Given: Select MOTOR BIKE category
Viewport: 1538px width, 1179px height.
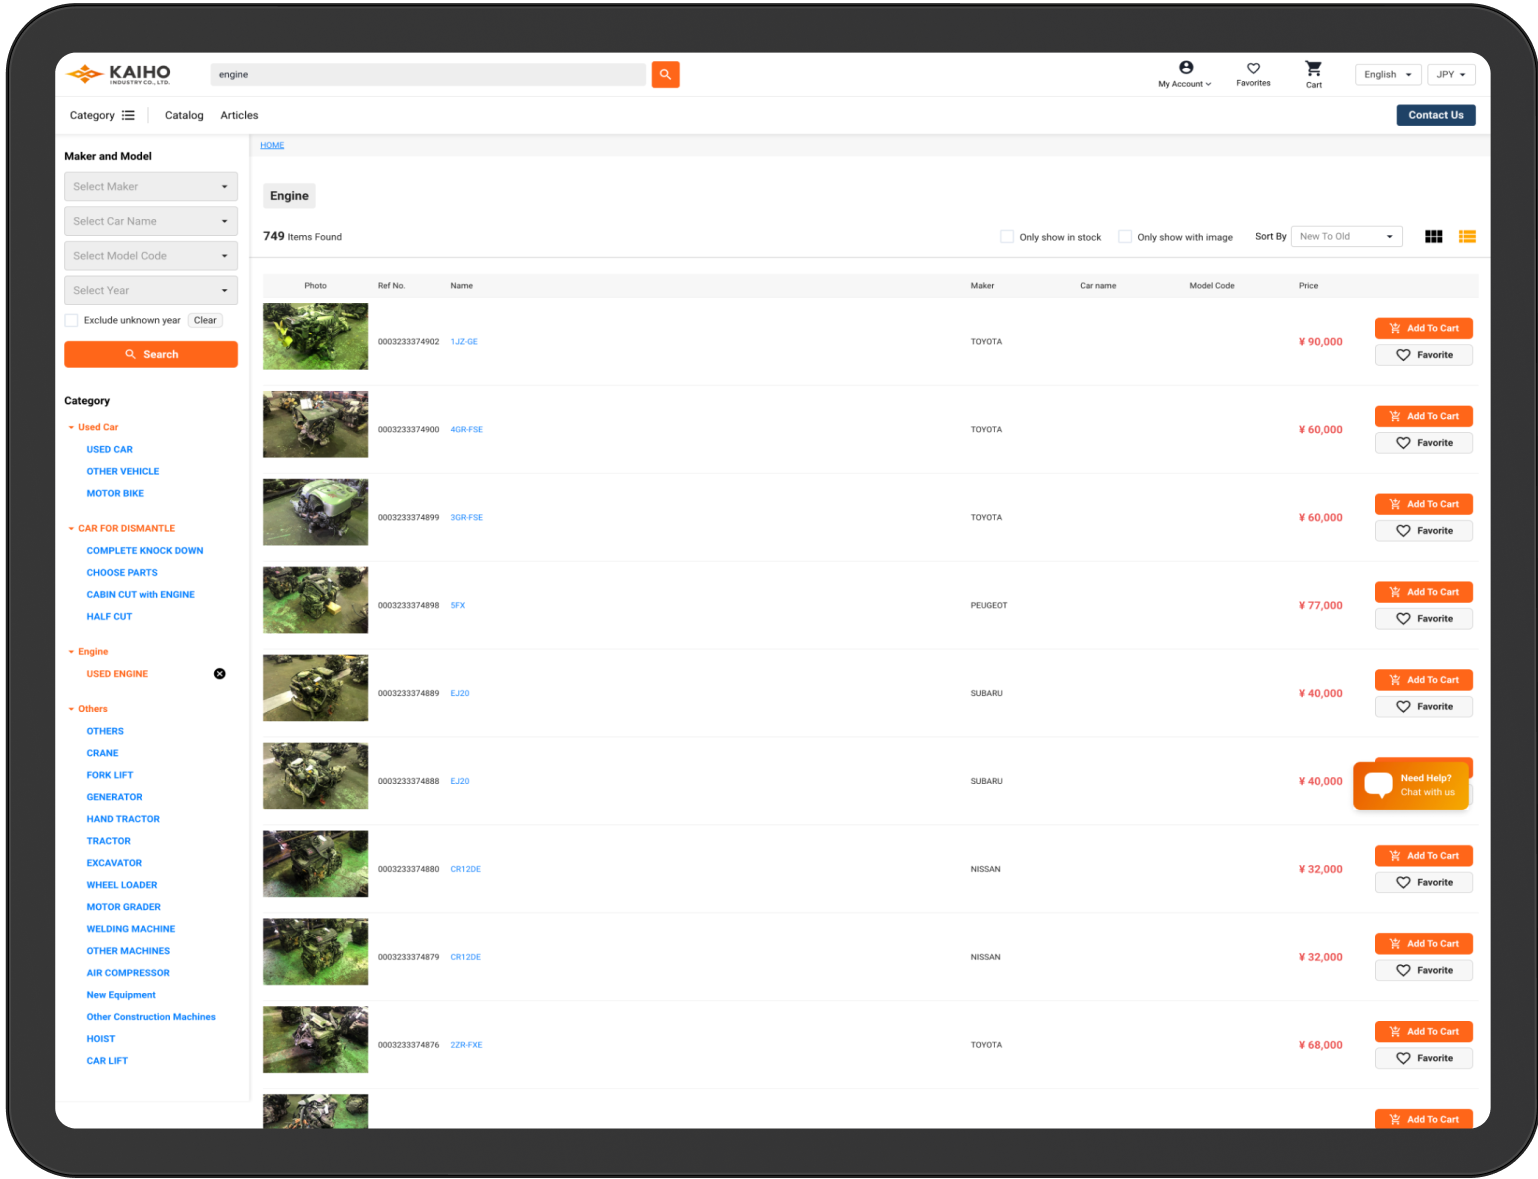Looking at the screenshot, I should coord(115,494).
